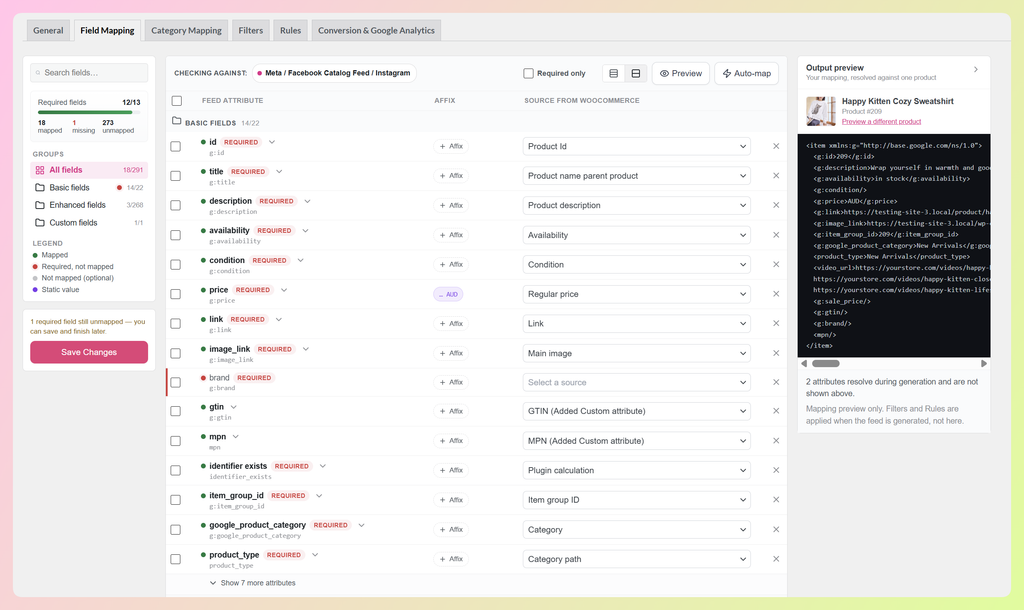Screen dimensions: 1024x610
Task: Check the title row checkbox
Action: pyautogui.click(x=176, y=176)
